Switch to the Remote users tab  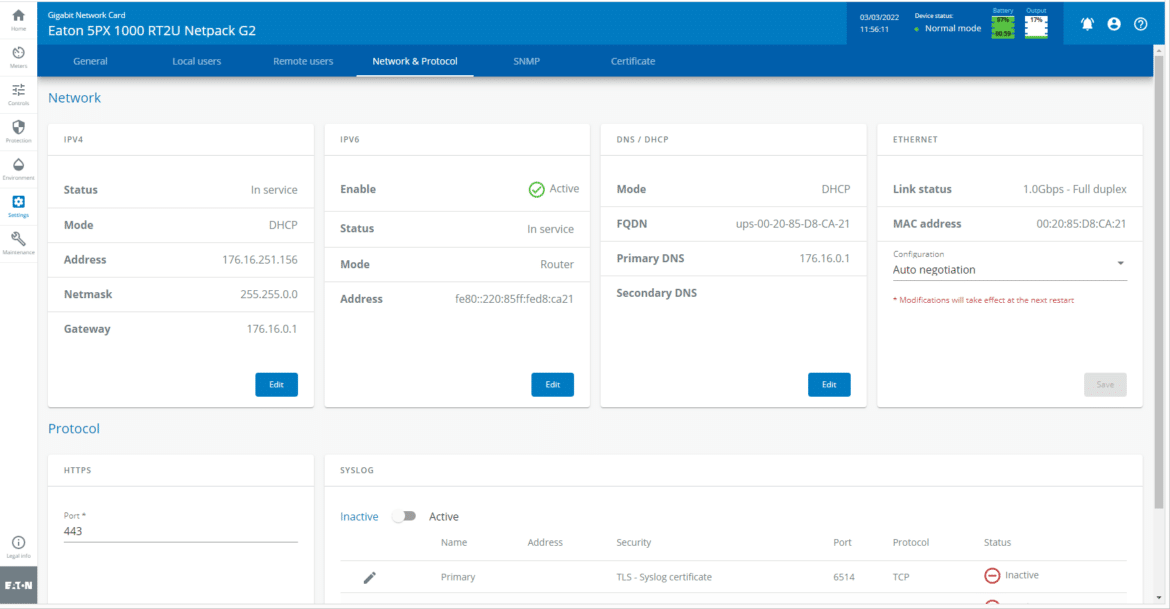(x=303, y=61)
